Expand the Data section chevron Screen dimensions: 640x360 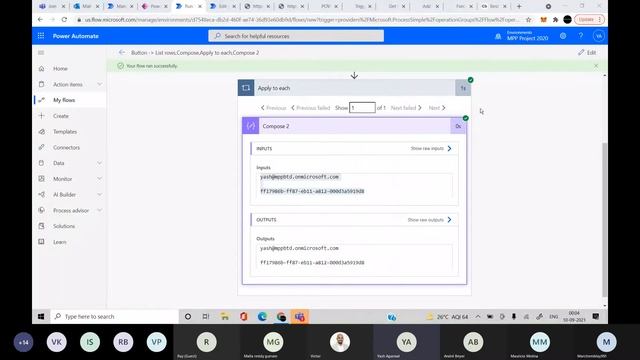pos(100,163)
